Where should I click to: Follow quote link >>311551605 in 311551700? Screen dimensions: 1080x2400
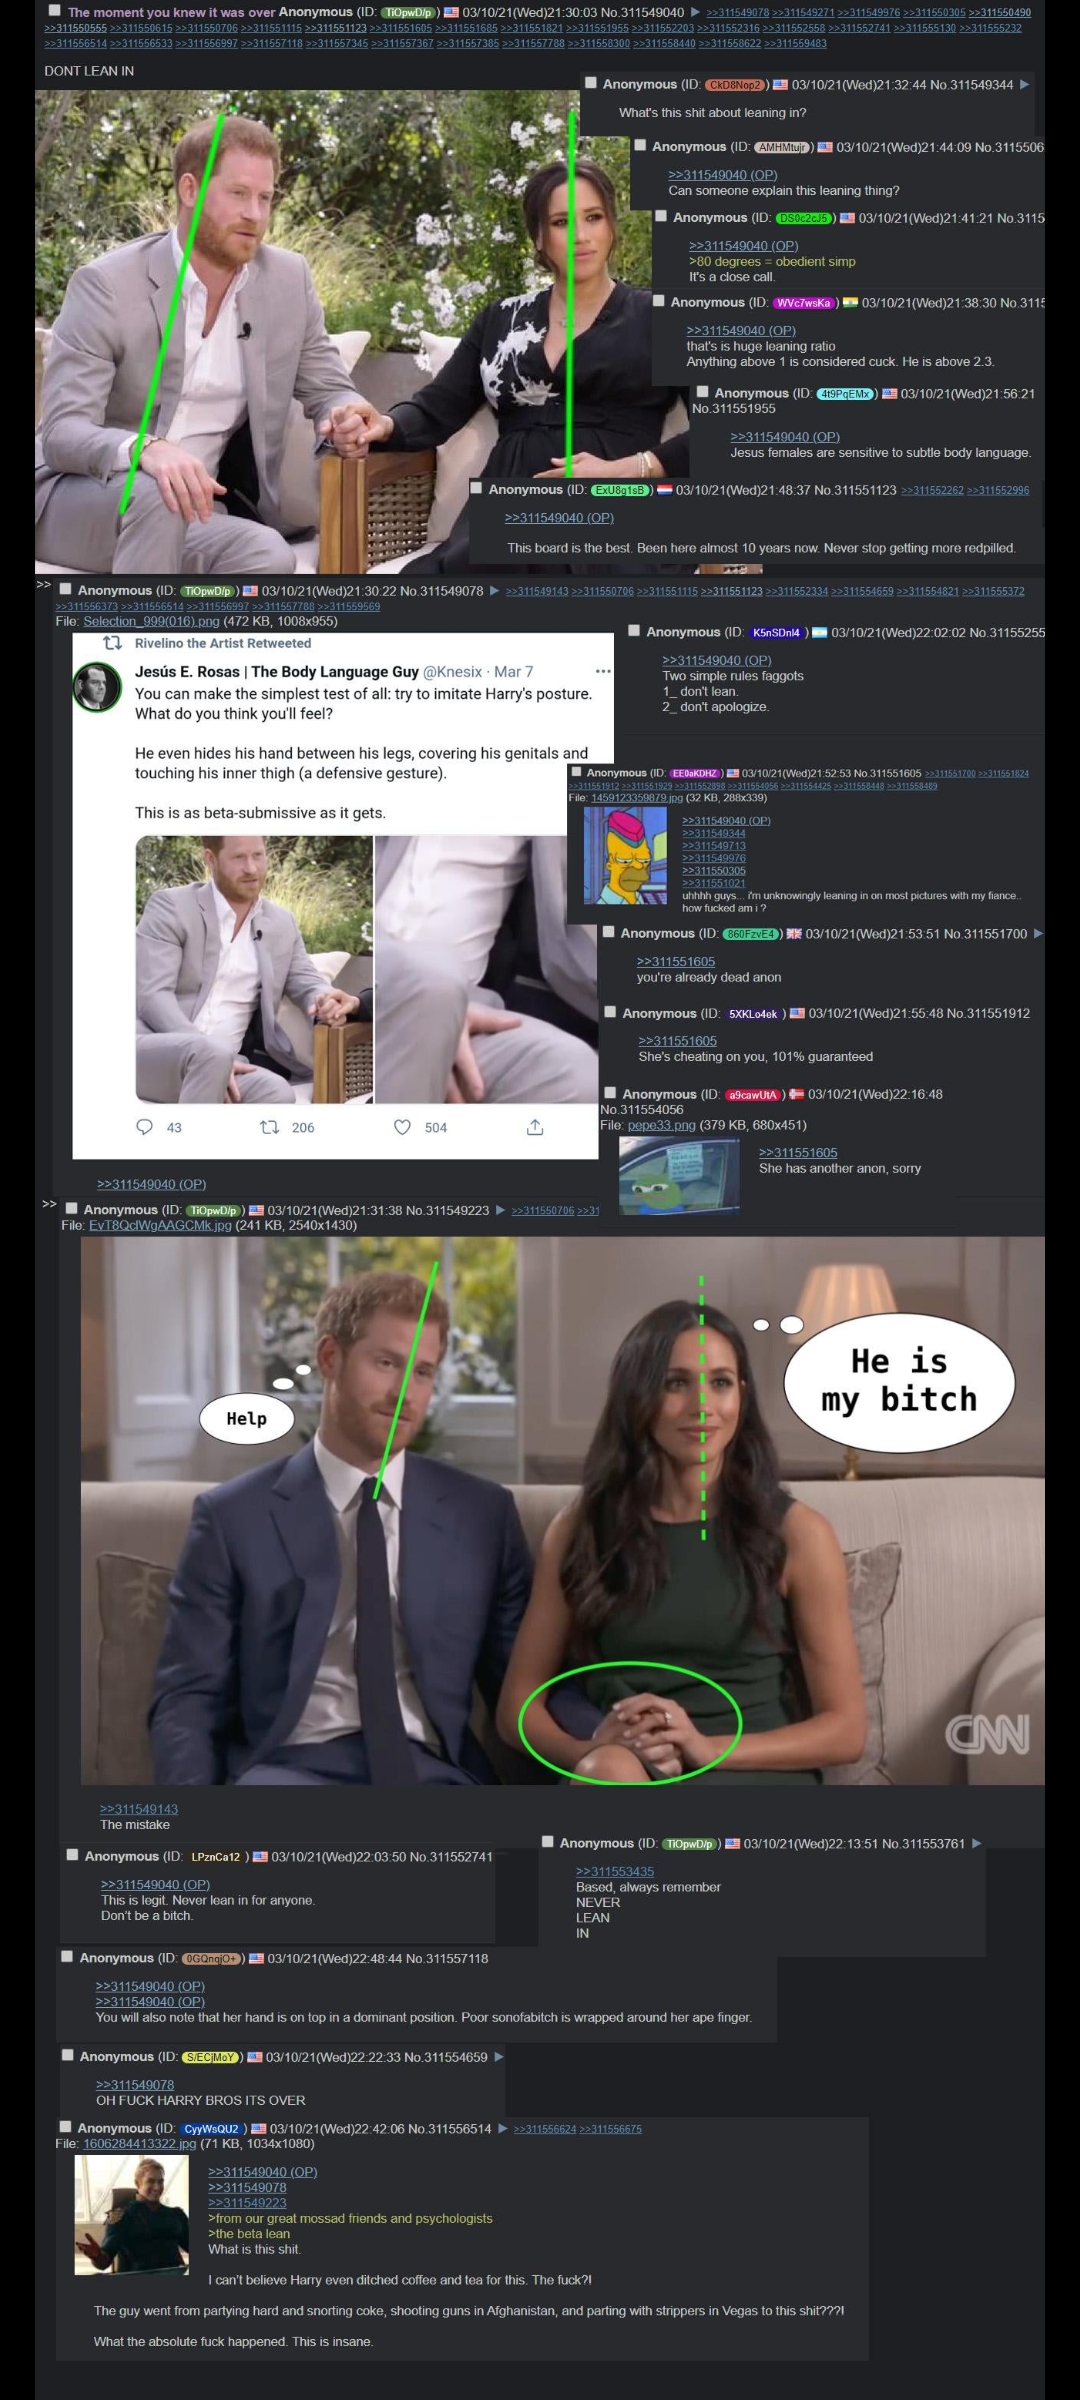676,961
